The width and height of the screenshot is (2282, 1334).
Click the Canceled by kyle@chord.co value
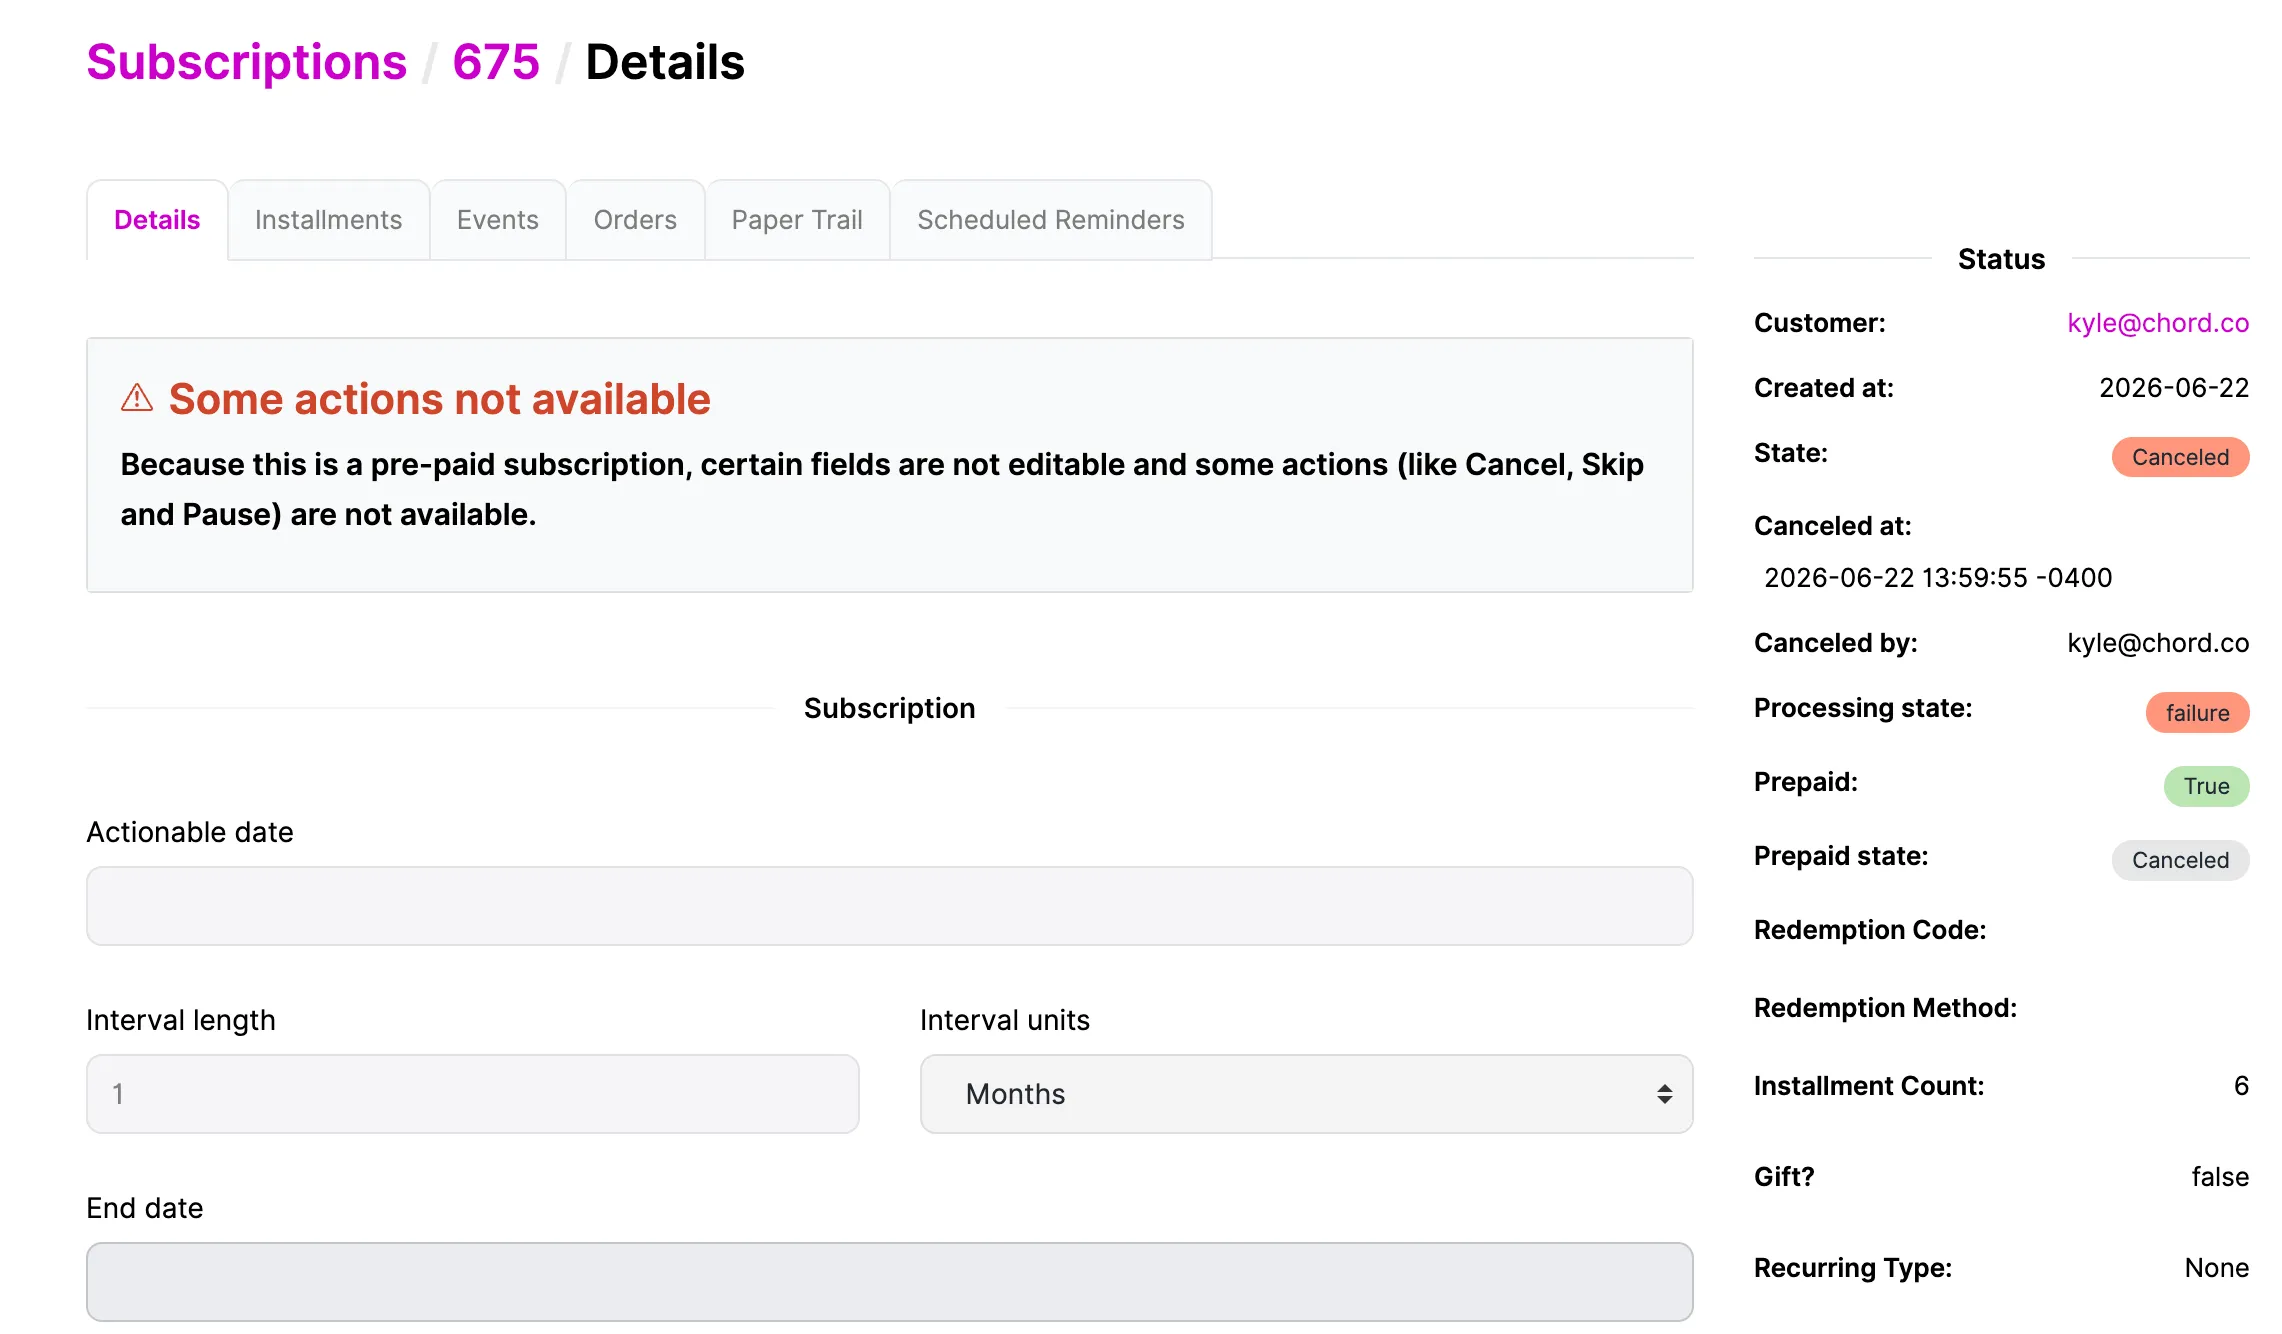point(2158,643)
